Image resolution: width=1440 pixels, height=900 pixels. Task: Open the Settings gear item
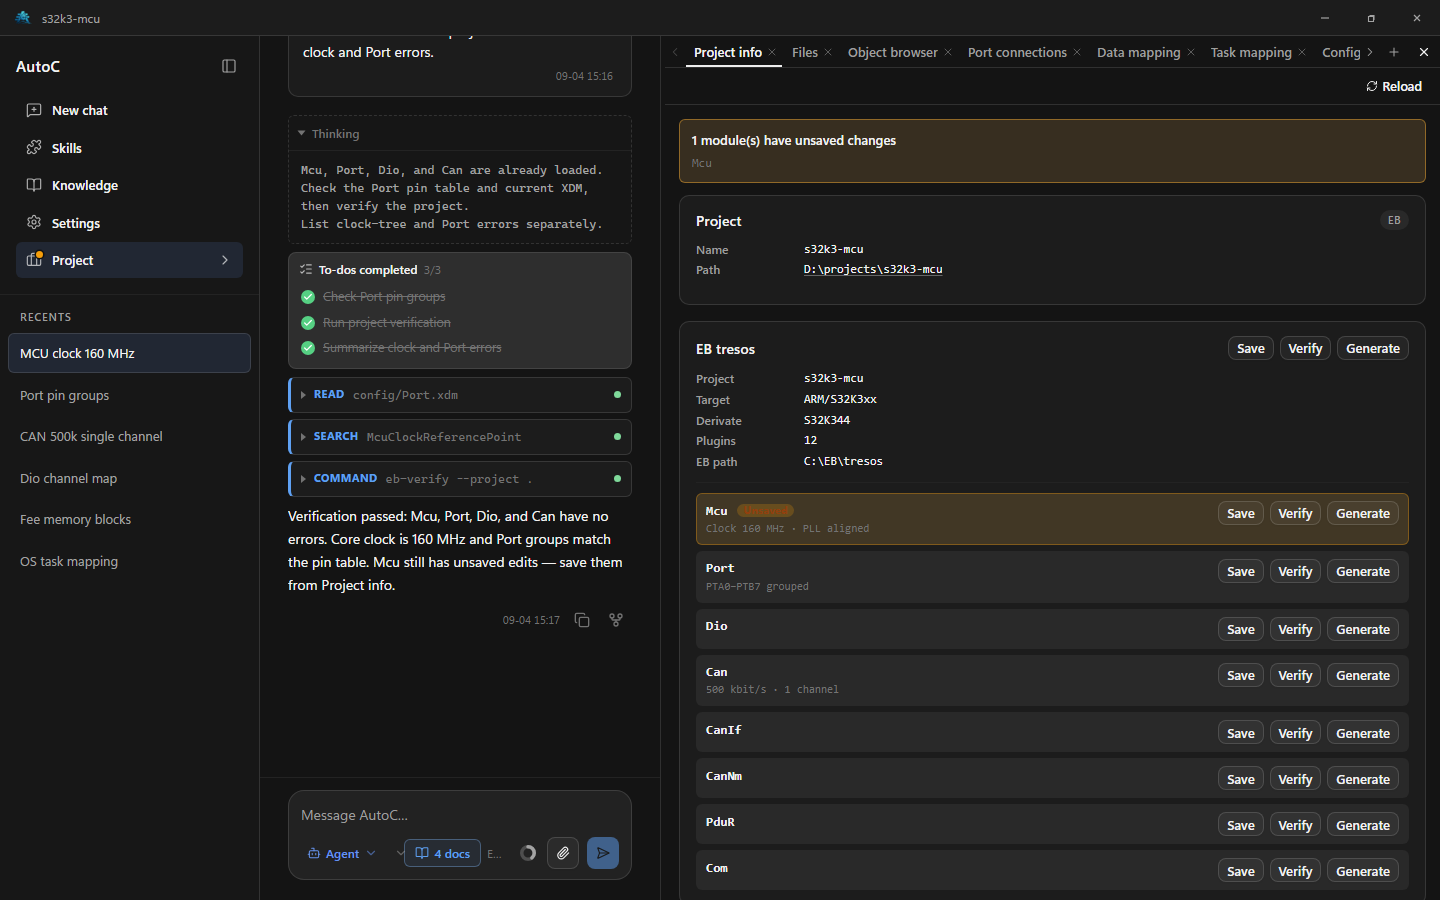129,223
